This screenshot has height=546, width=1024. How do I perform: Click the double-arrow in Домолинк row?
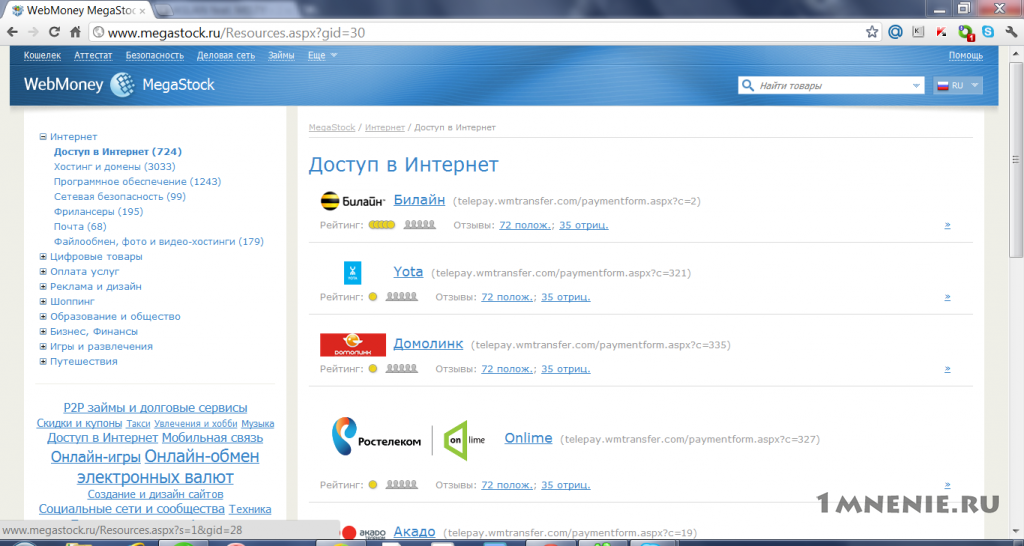coord(948,368)
